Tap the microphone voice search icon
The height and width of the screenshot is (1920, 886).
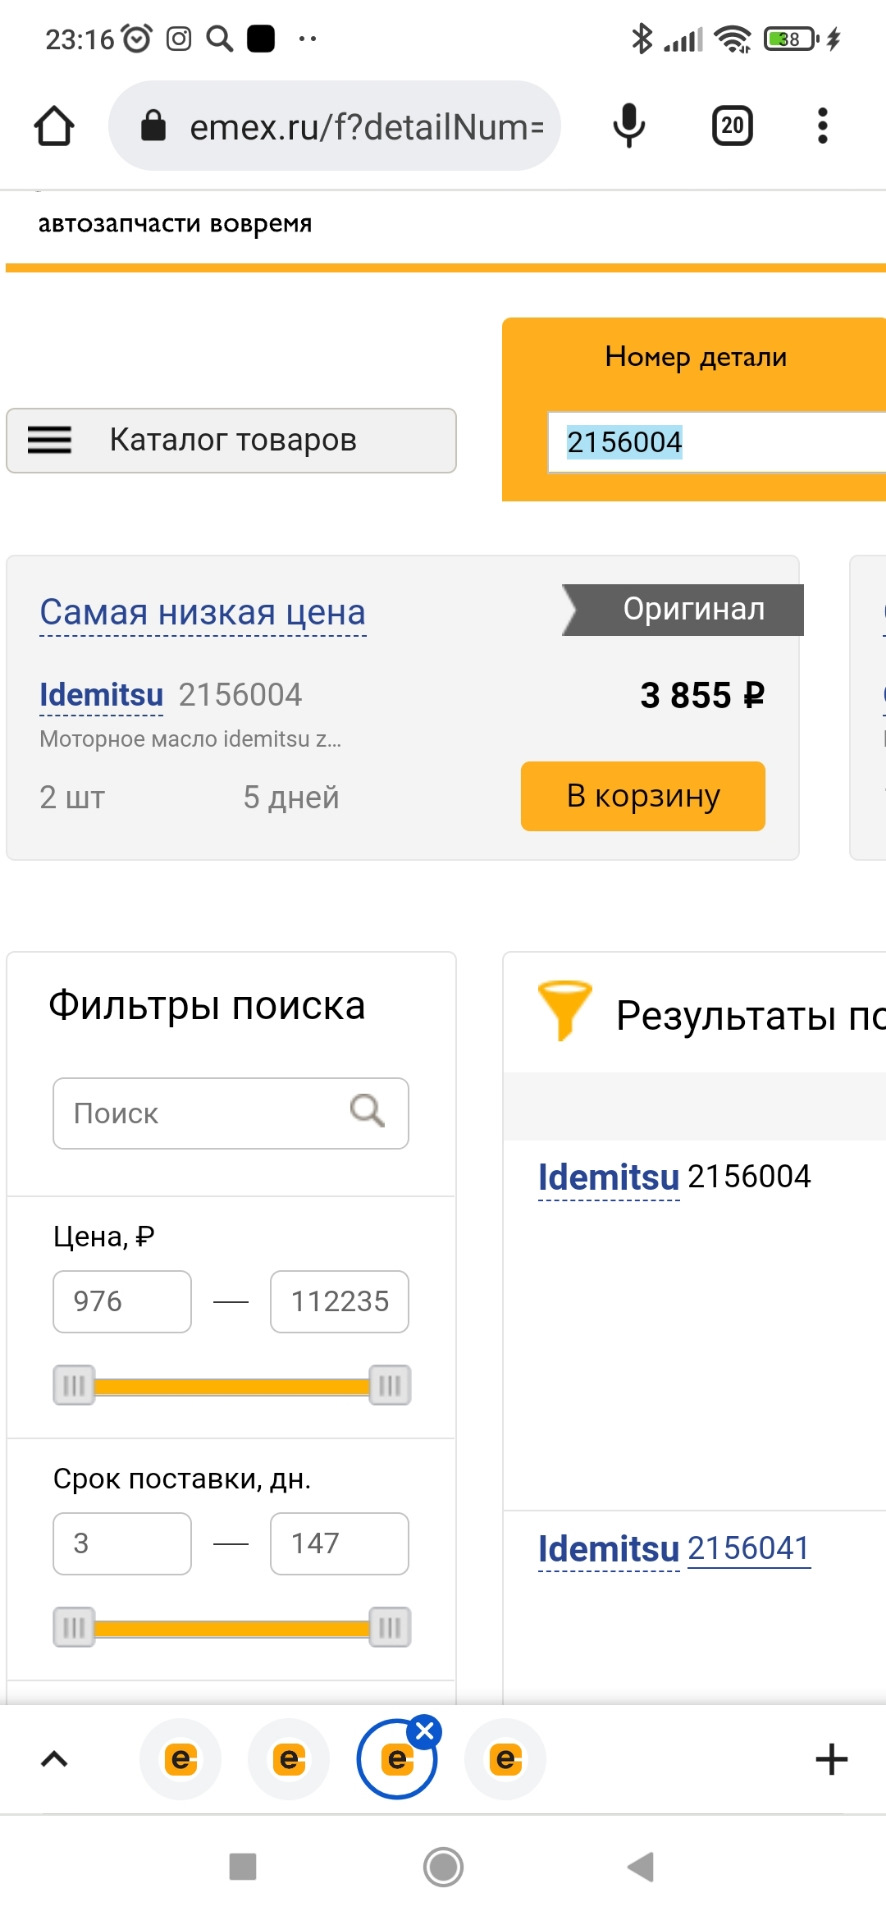(629, 126)
